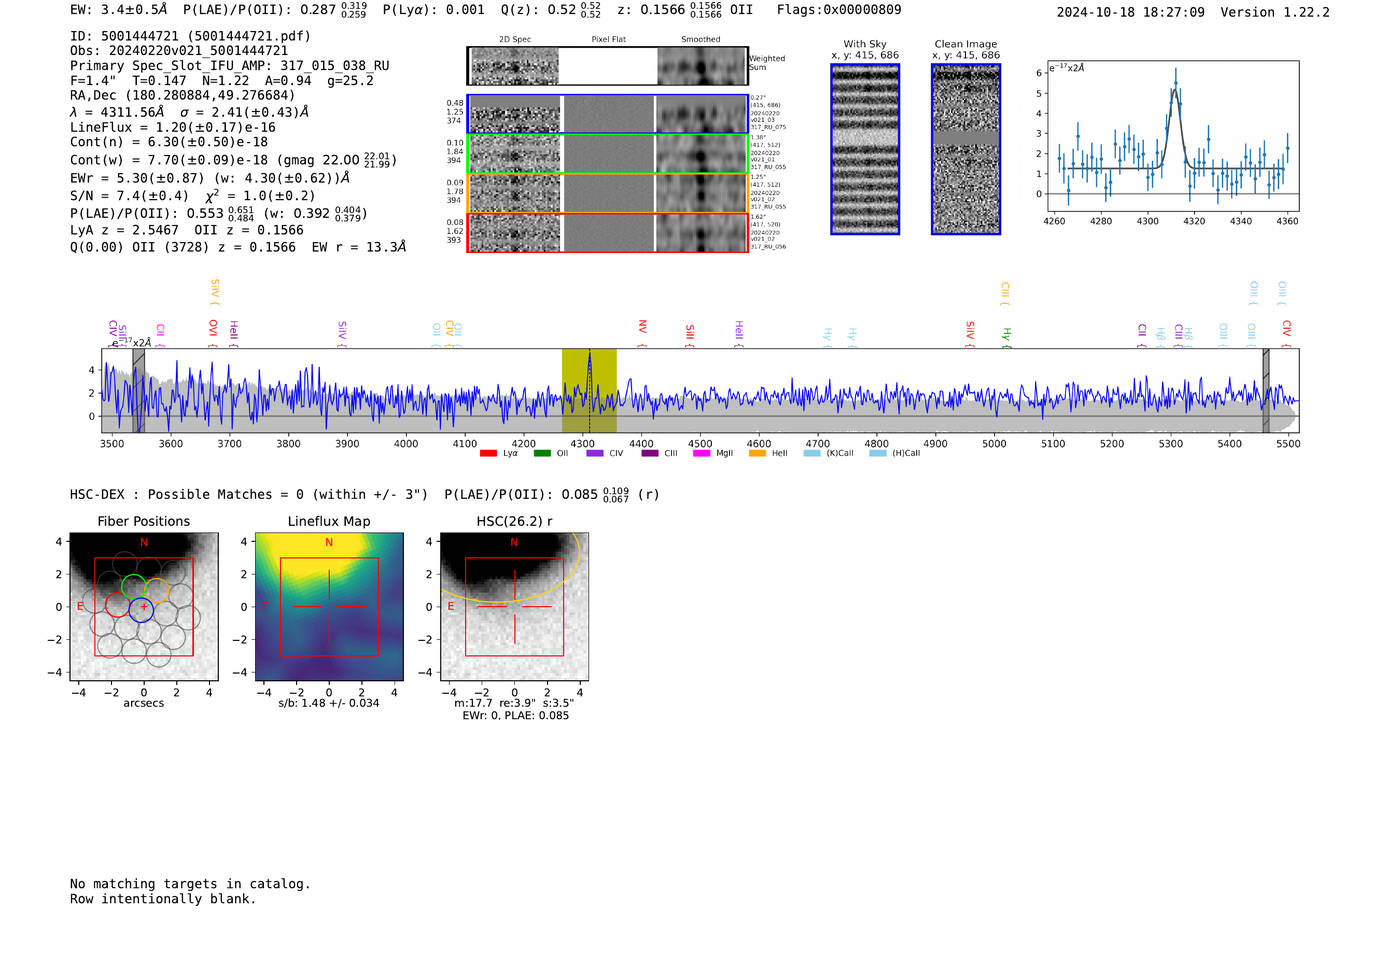Screen dimensions: 1400x953
Task: Click the green Hγ line label
Action: click(1007, 337)
